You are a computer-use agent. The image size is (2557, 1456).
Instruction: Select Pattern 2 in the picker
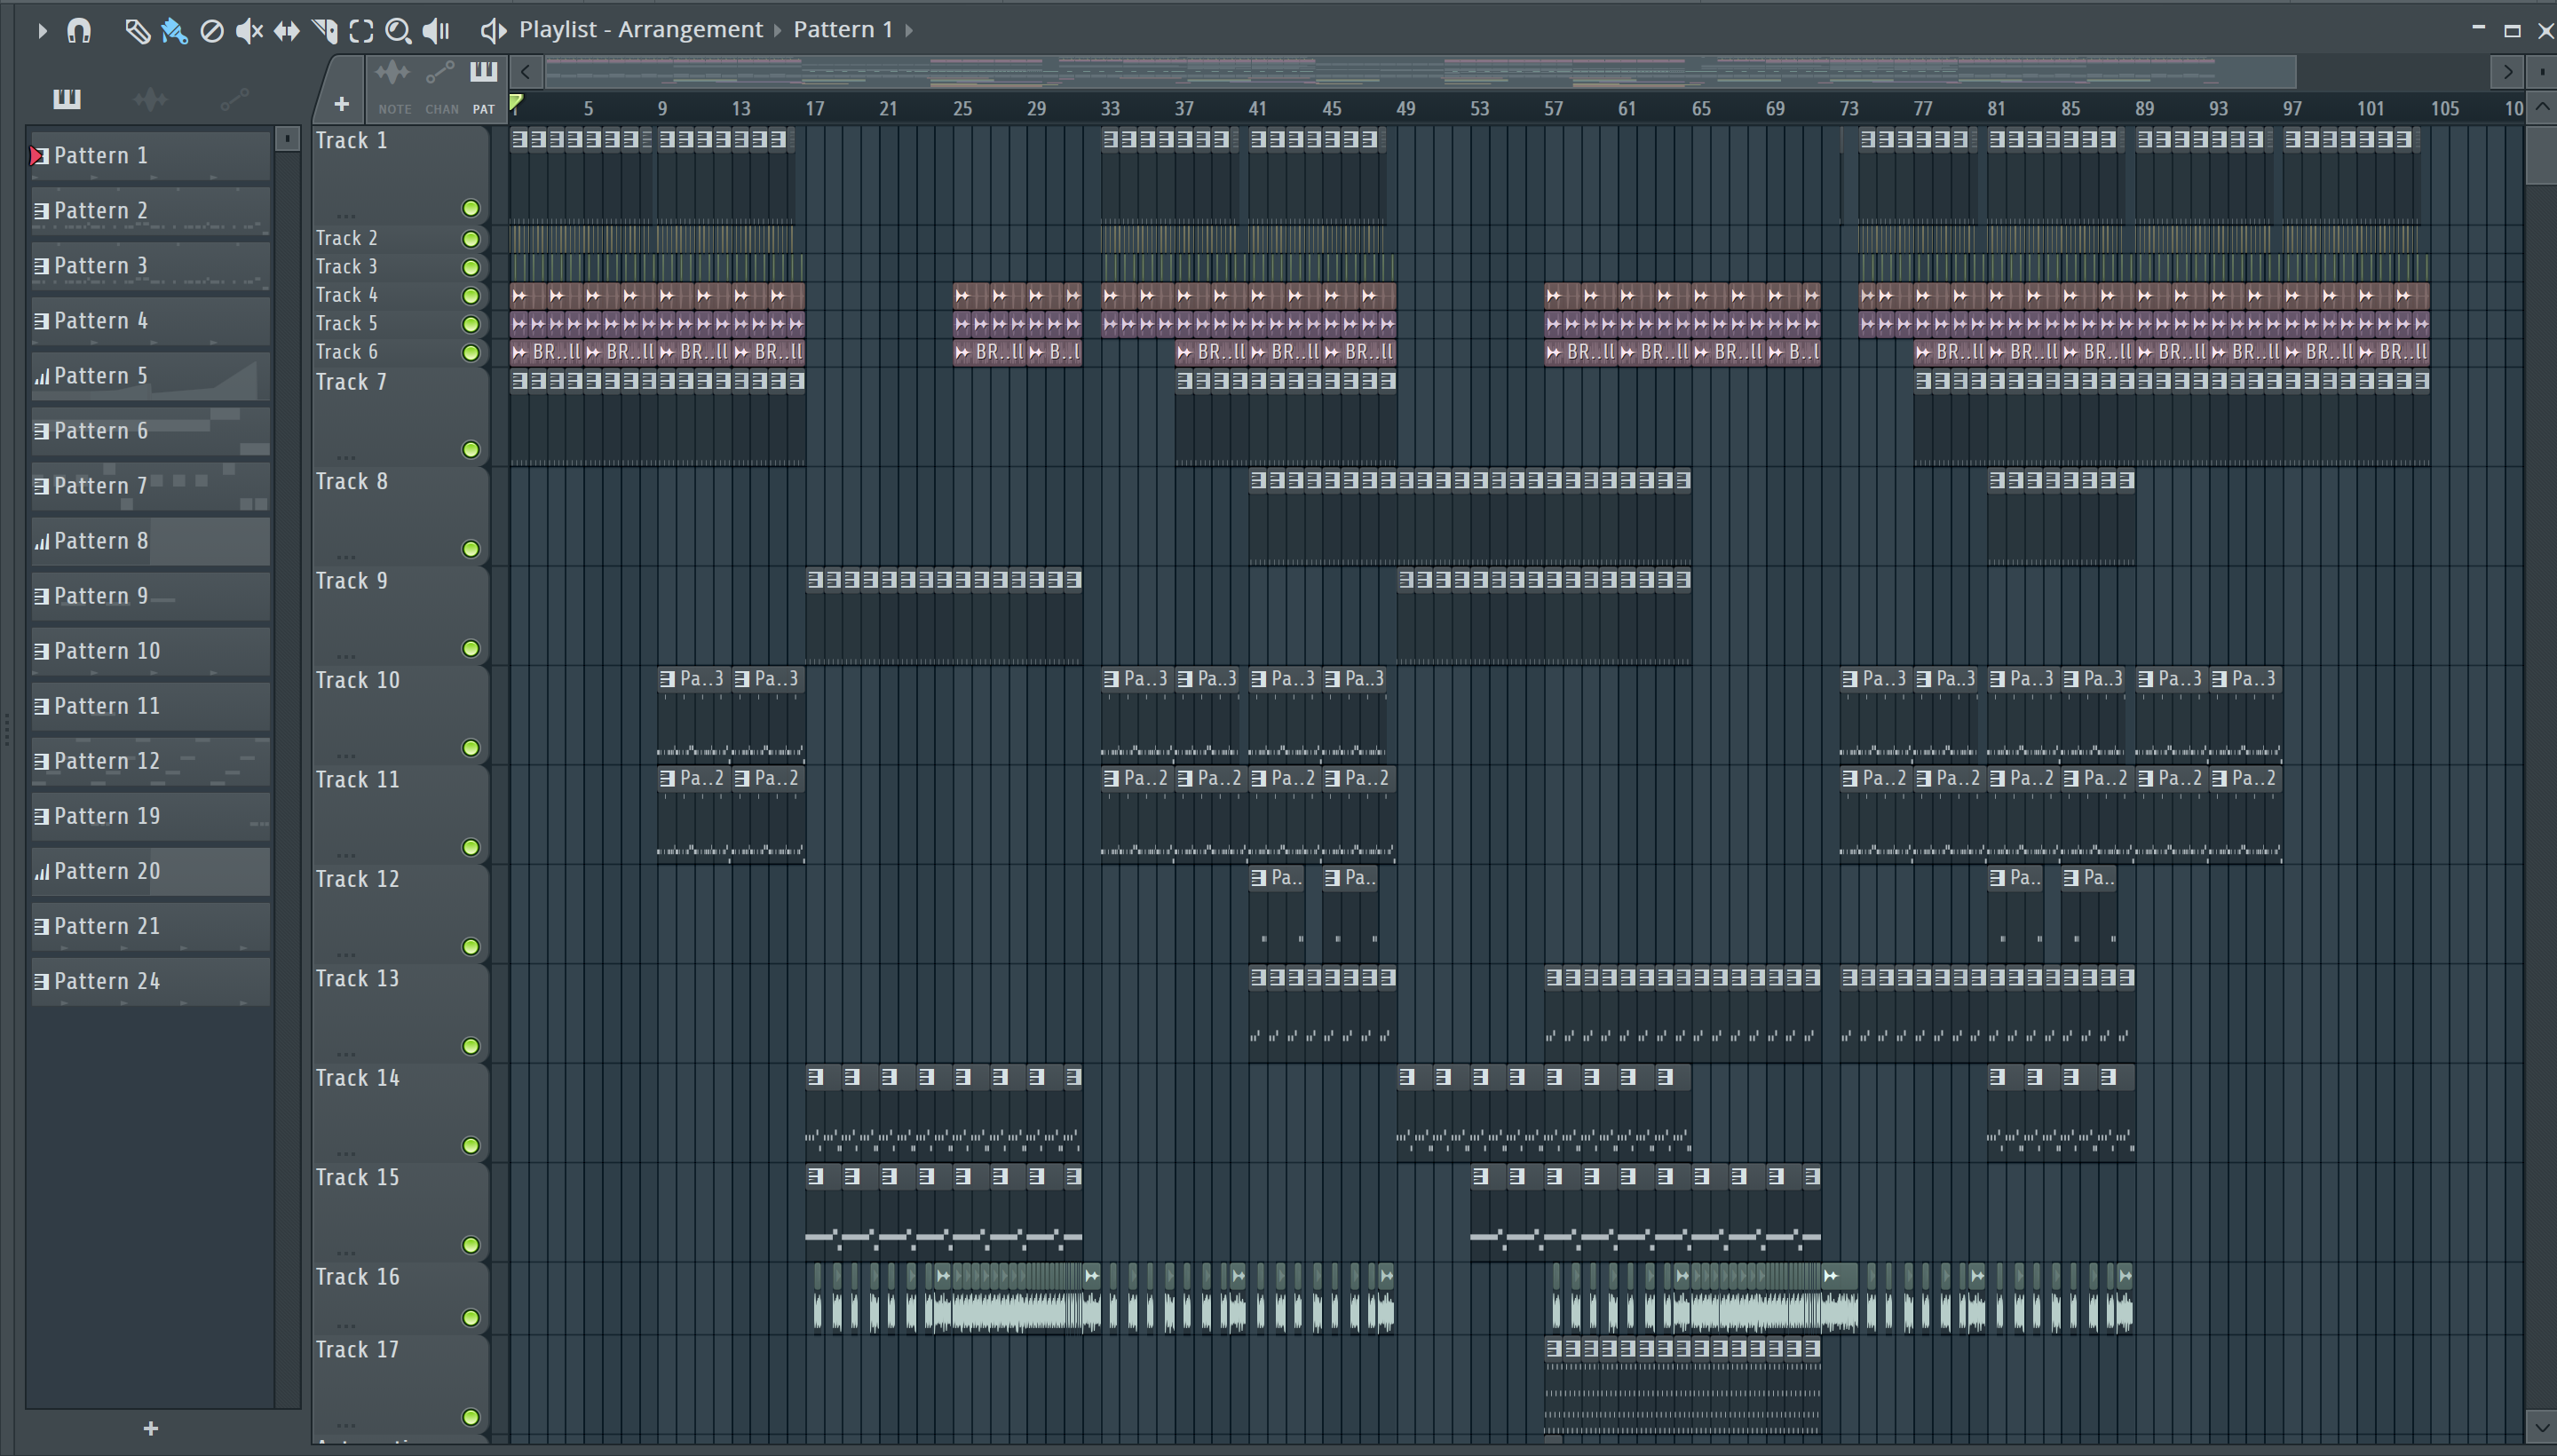pos(151,211)
